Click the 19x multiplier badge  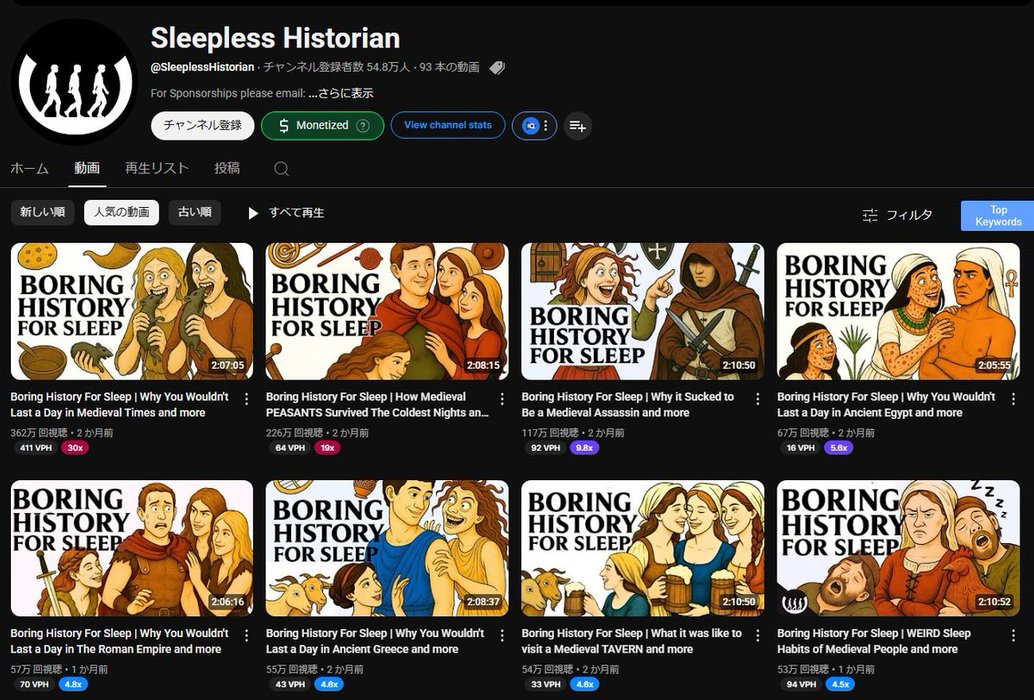pos(328,448)
